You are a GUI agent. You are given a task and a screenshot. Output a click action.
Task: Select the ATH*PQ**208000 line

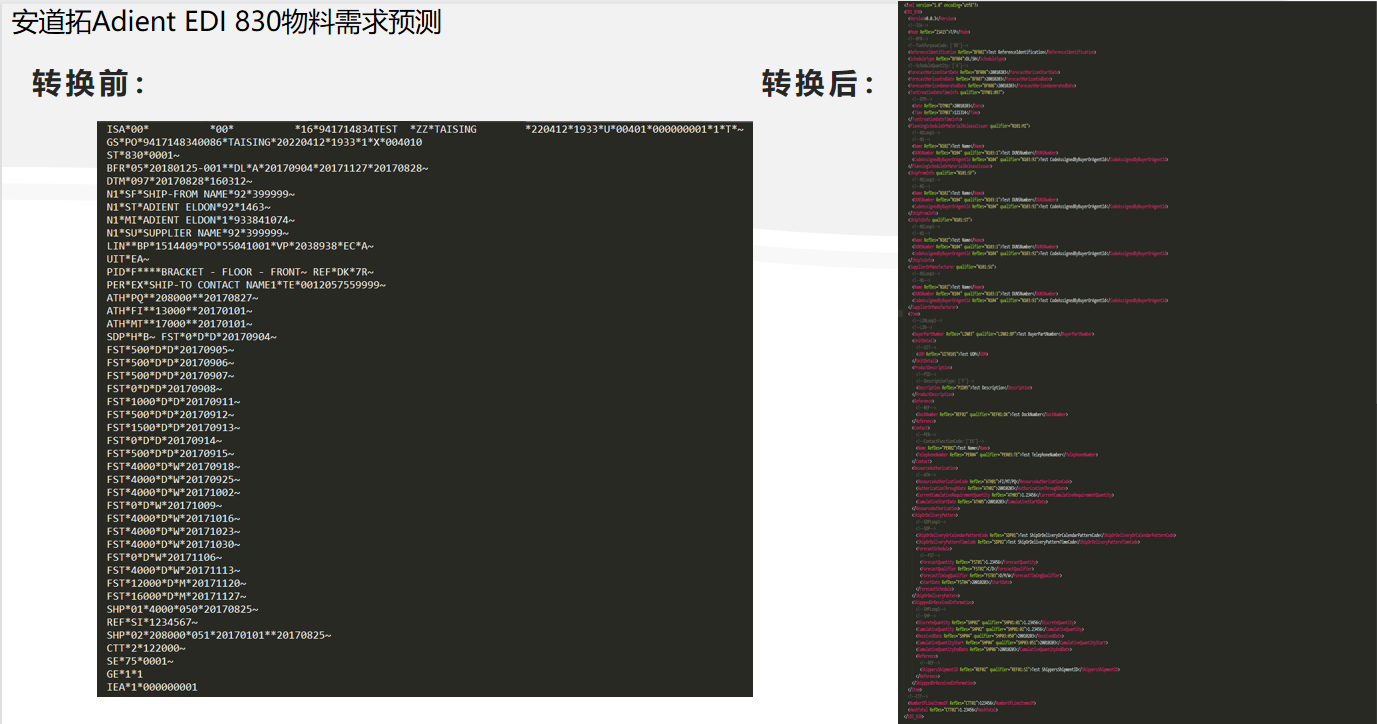(x=182, y=298)
